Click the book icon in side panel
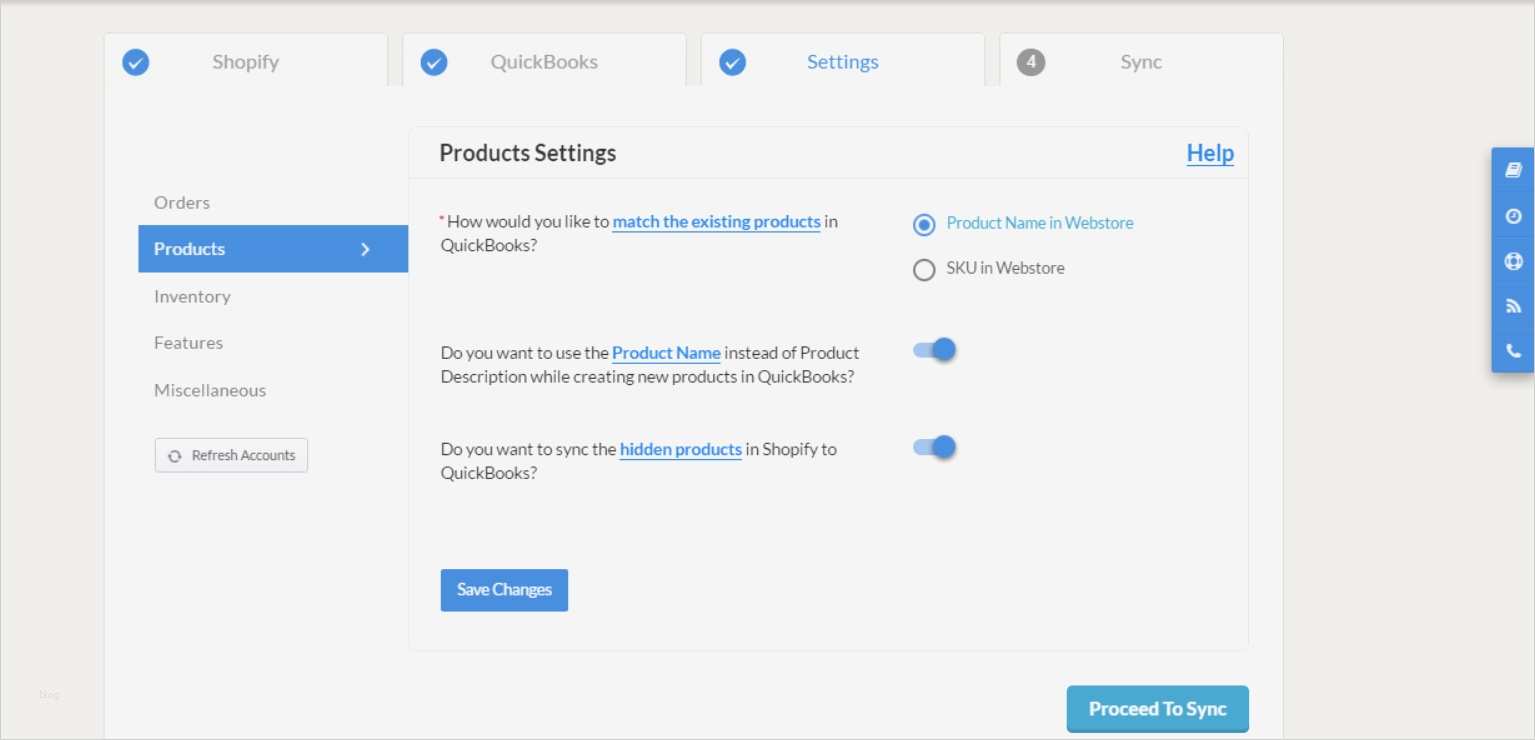Image resolution: width=1535 pixels, height=740 pixels. pyautogui.click(x=1513, y=170)
